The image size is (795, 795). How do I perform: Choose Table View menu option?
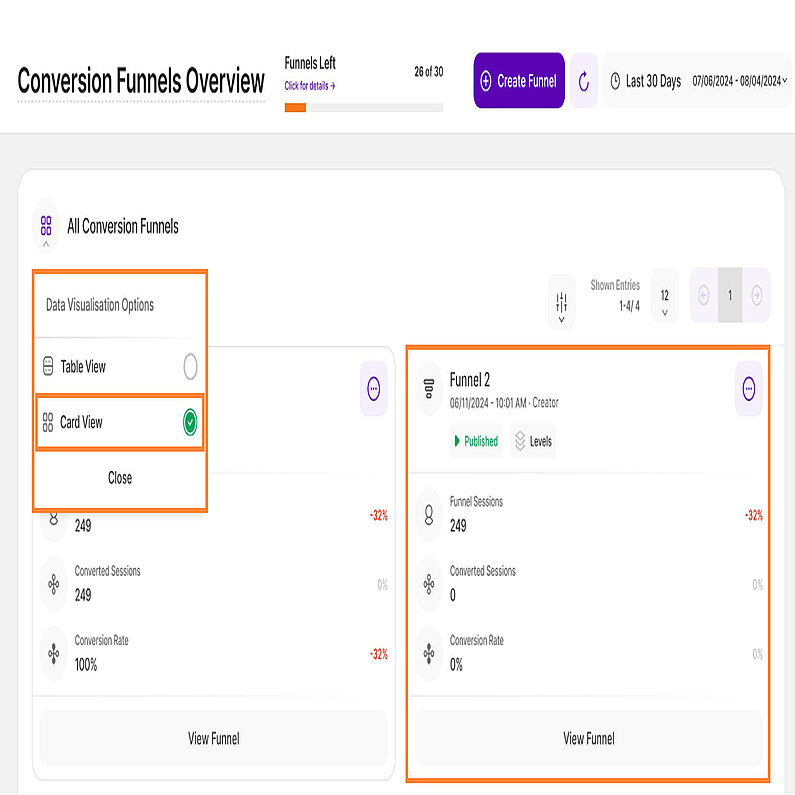(x=84, y=367)
